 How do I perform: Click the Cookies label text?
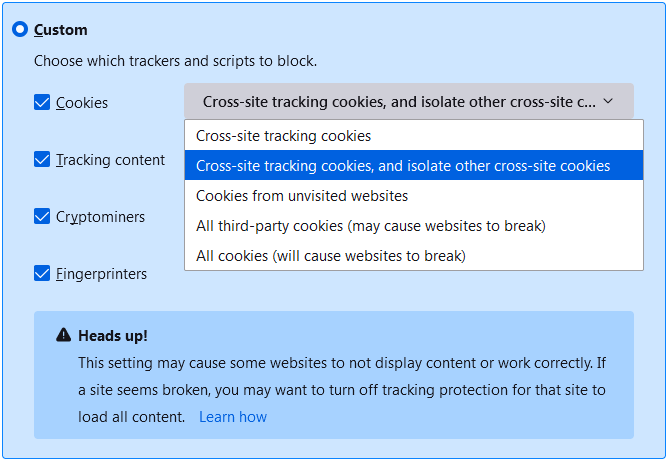click(82, 103)
